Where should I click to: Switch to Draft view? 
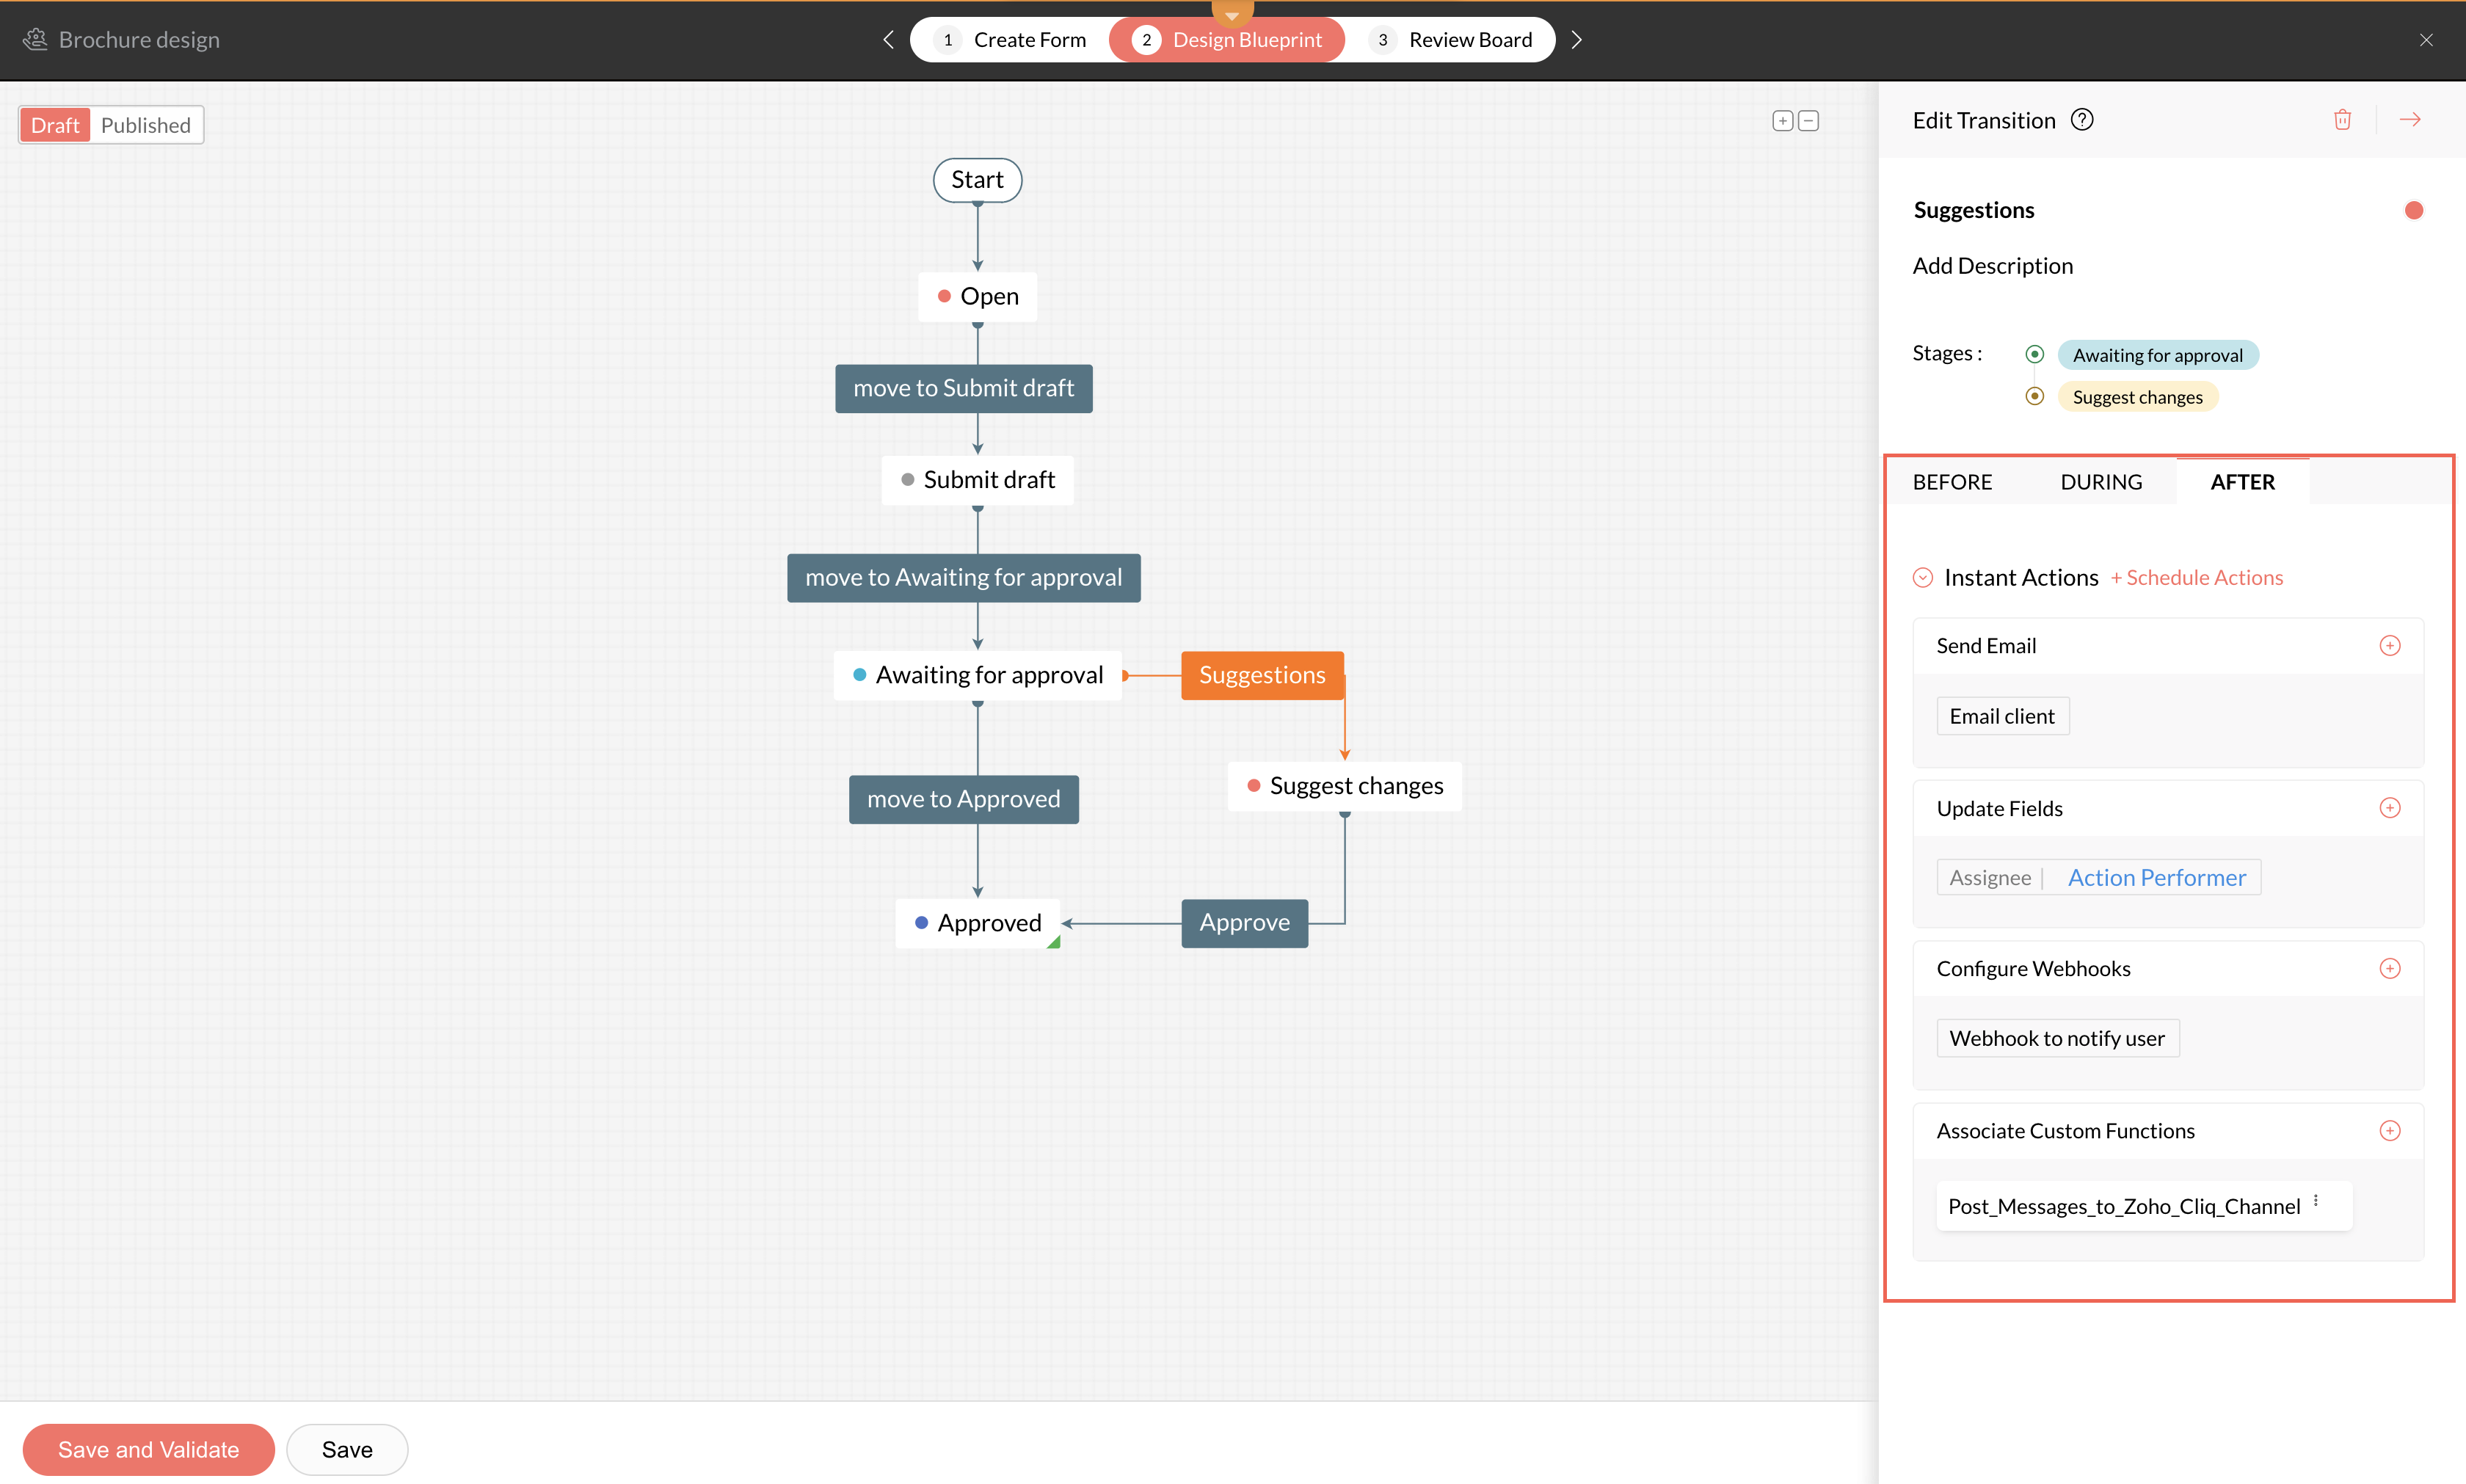(x=55, y=125)
